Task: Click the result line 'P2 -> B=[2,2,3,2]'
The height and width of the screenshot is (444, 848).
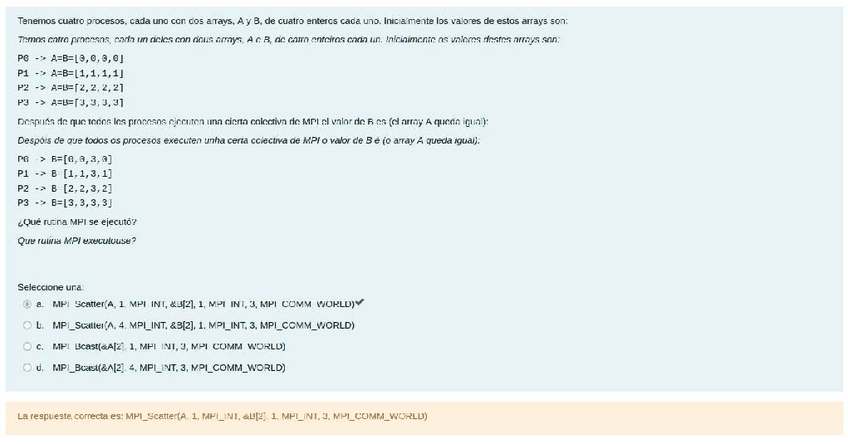Action: point(65,188)
